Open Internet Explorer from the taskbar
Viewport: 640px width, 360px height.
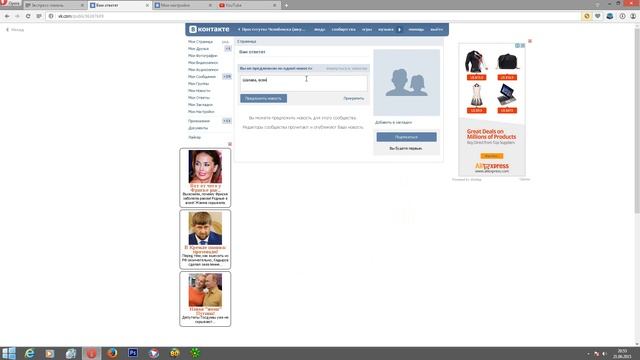coord(29,353)
